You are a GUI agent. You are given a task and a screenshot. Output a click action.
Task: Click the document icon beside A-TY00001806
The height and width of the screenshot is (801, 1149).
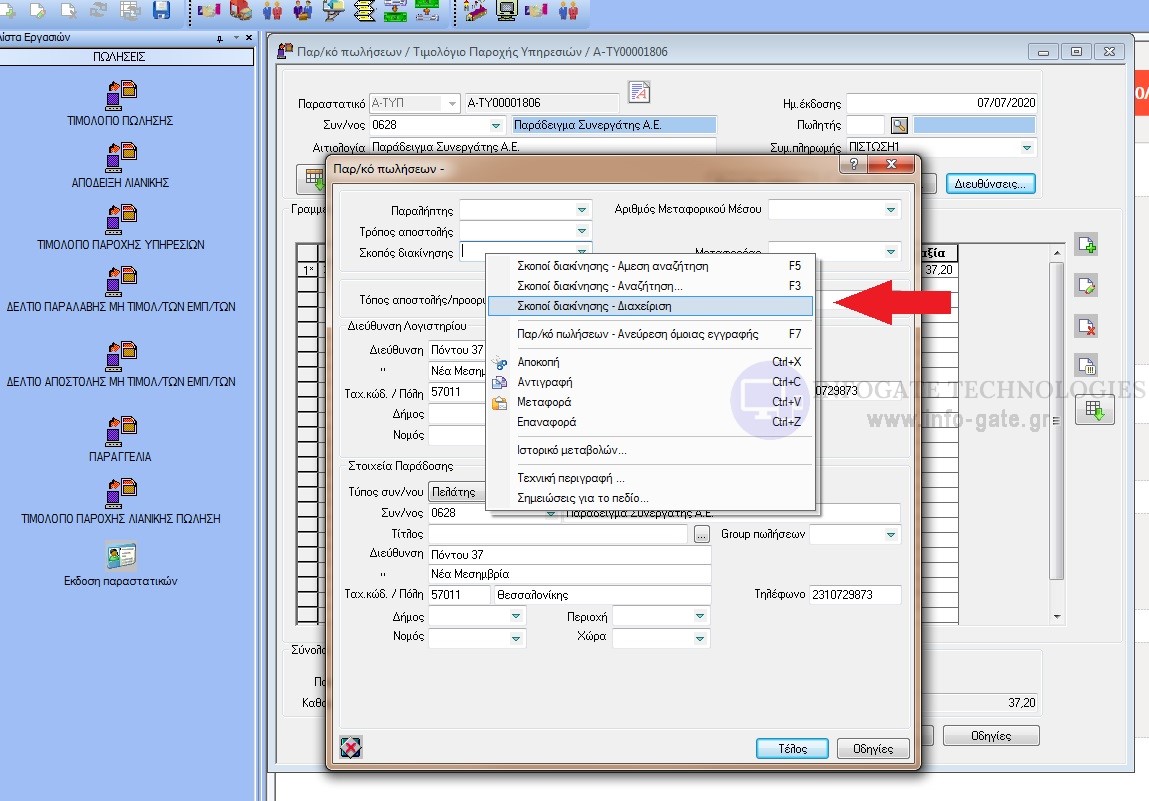[639, 93]
